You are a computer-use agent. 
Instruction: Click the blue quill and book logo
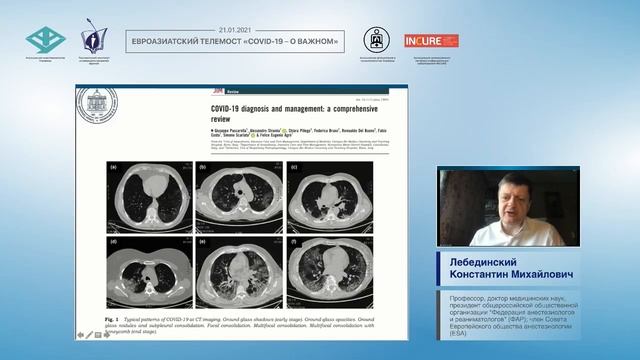tap(94, 36)
